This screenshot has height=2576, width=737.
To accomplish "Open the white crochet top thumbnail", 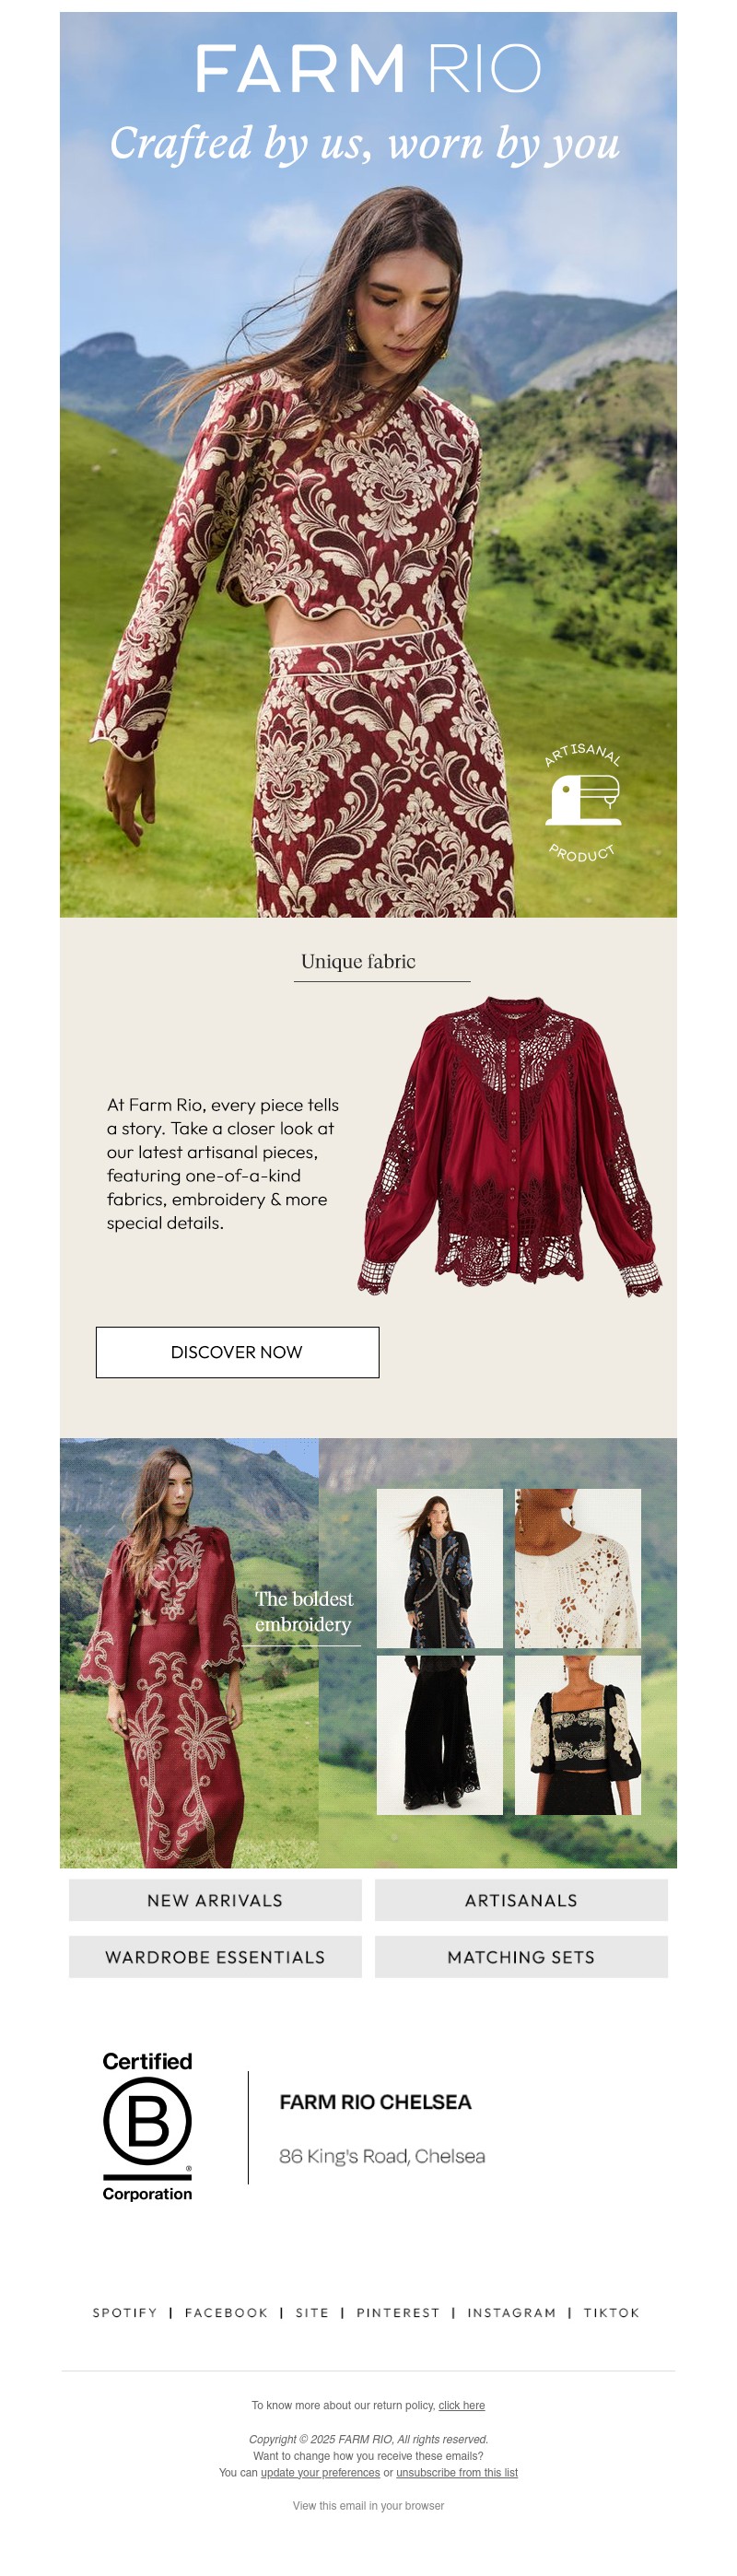I will pyautogui.click(x=578, y=1568).
